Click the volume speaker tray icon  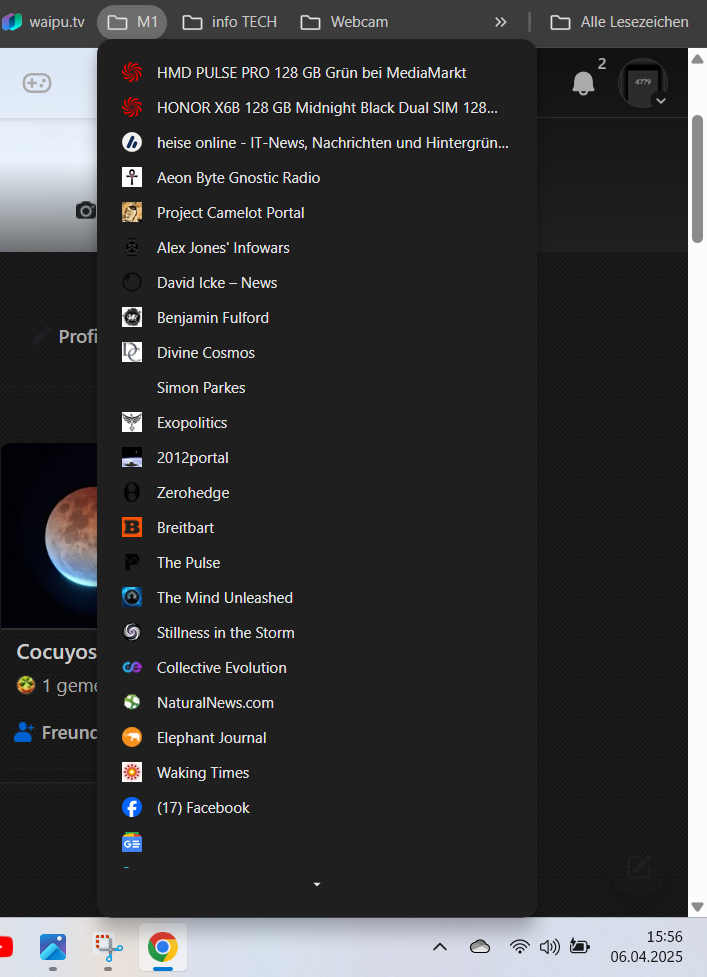point(549,947)
